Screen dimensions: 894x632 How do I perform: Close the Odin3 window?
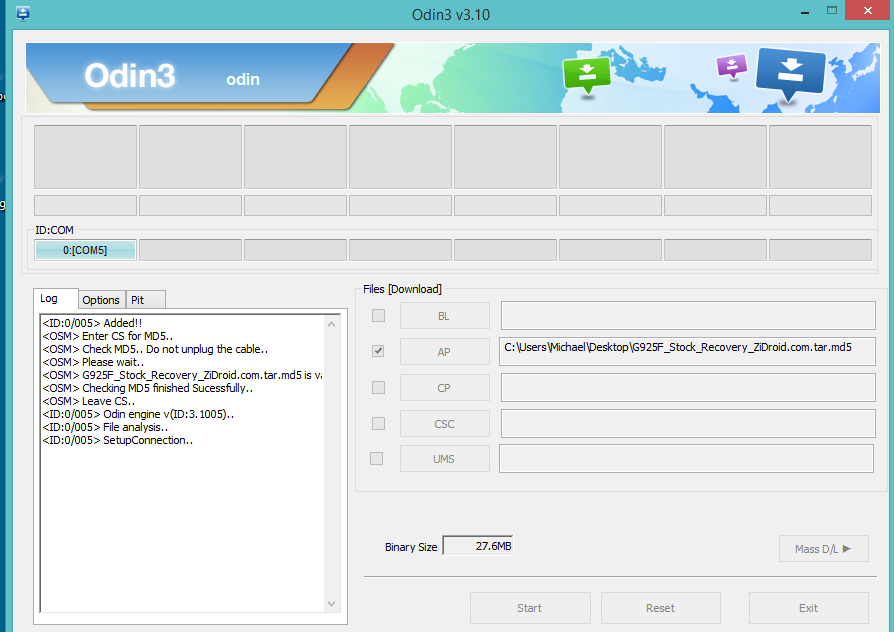click(x=868, y=10)
